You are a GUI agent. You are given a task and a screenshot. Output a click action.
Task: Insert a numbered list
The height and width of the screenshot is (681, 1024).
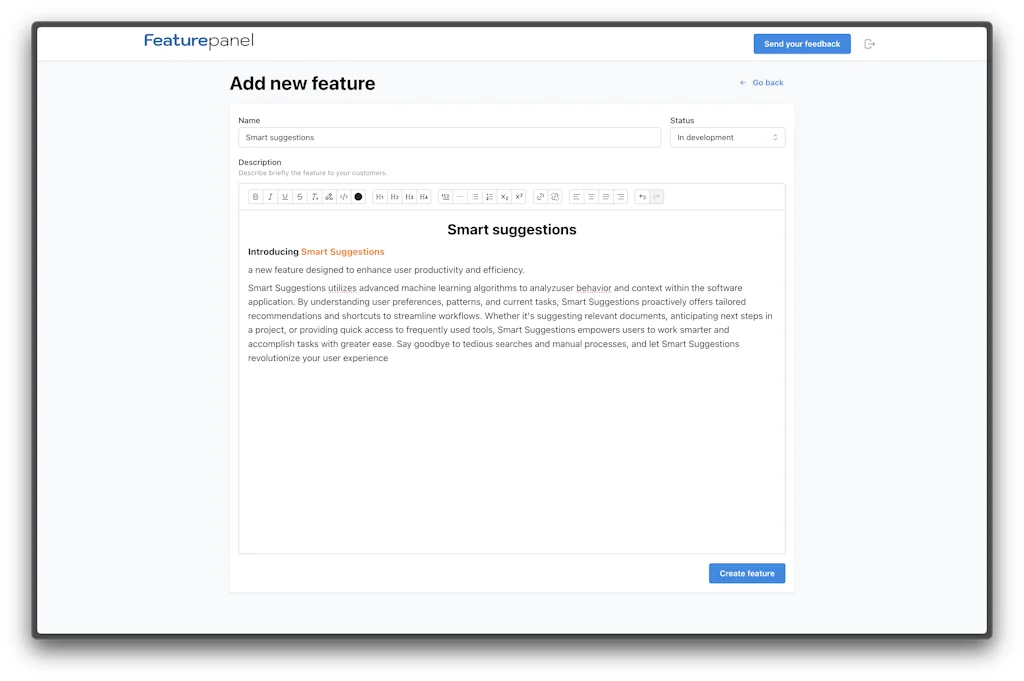point(488,196)
